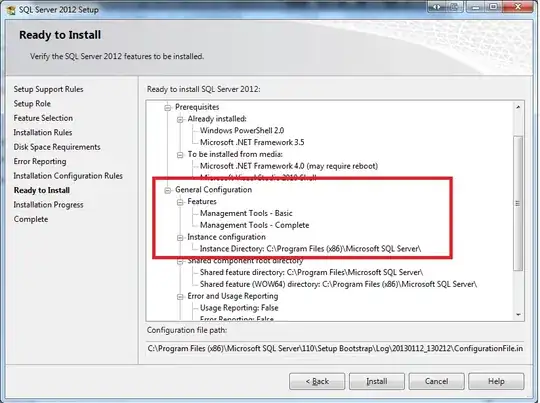Click the scroll down arrow in summary tree

(x=518, y=314)
